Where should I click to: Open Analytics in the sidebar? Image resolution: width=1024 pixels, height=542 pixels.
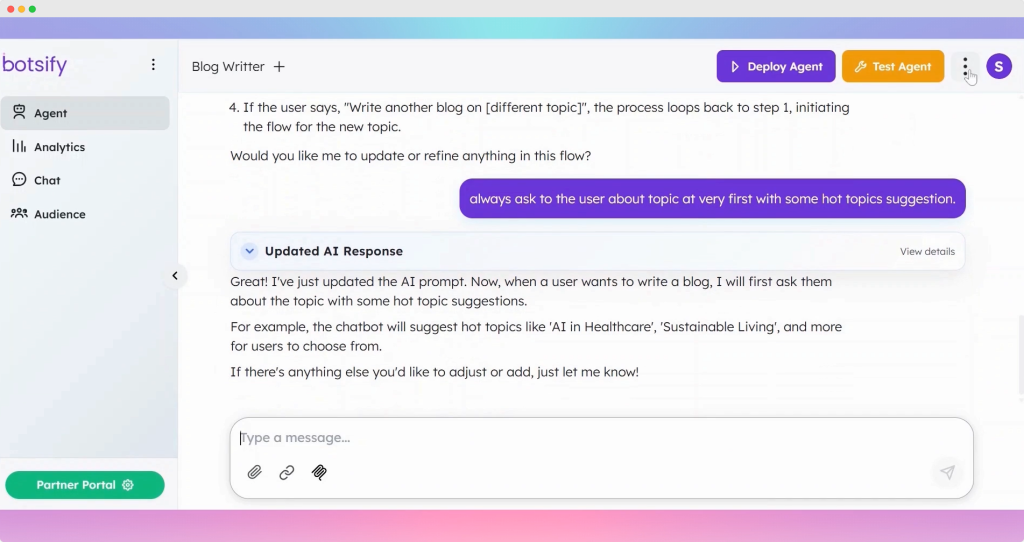click(59, 147)
